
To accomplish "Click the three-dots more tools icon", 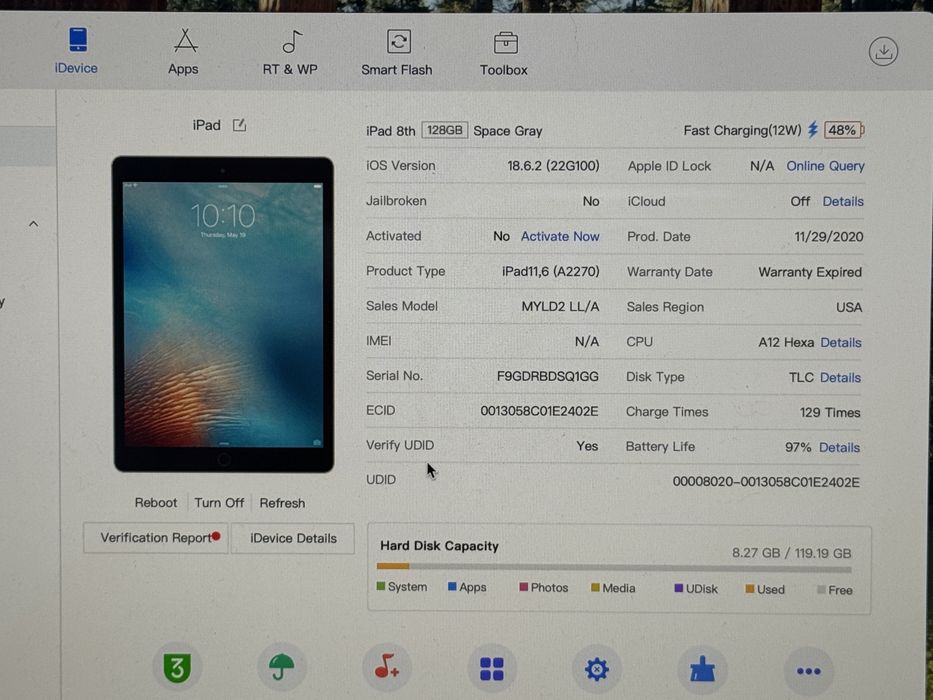I will [808, 671].
